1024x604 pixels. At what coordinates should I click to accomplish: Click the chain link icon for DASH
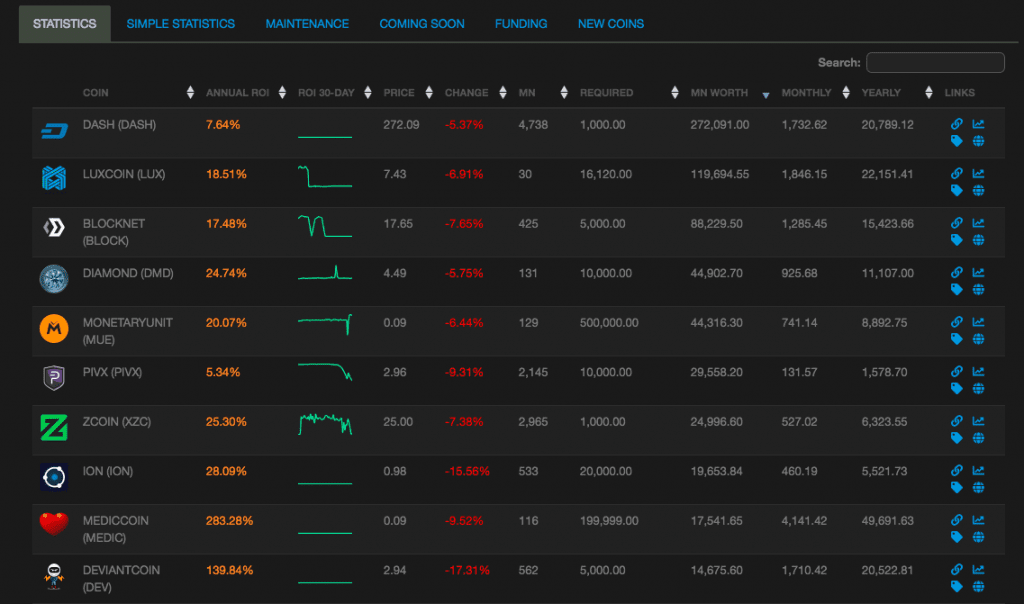[x=956, y=125]
